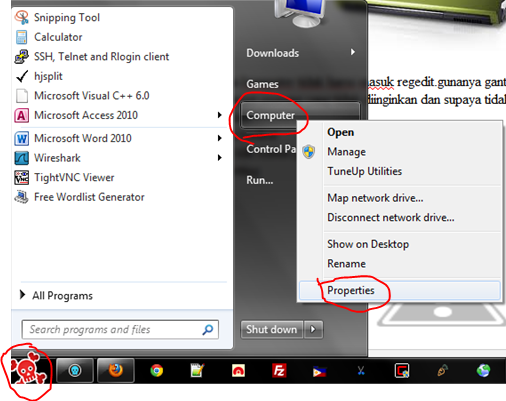Expand Microsoft Word 2010 jump list arrow
Screen dimensions: 506x401
(219, 138)
